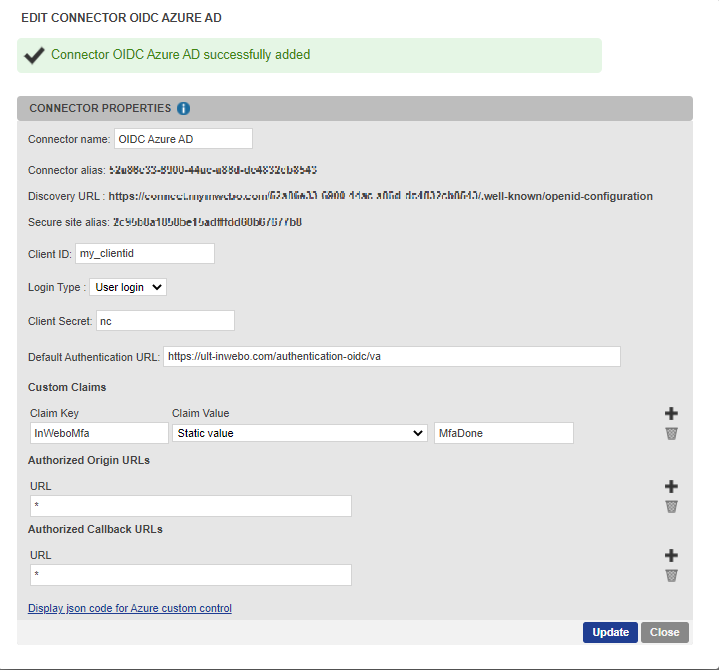This screenshot has width=719, height=670.
Task: Click the Client Secret field
Action: (x=165, y=321)
